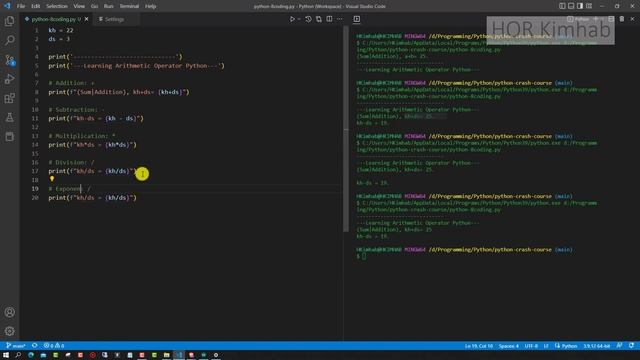Image resolution: width=640 pixels, height=360 pixels.
Task: Select language mode Python in status bar
Action: pyautogui.click(x=566, y=346)
